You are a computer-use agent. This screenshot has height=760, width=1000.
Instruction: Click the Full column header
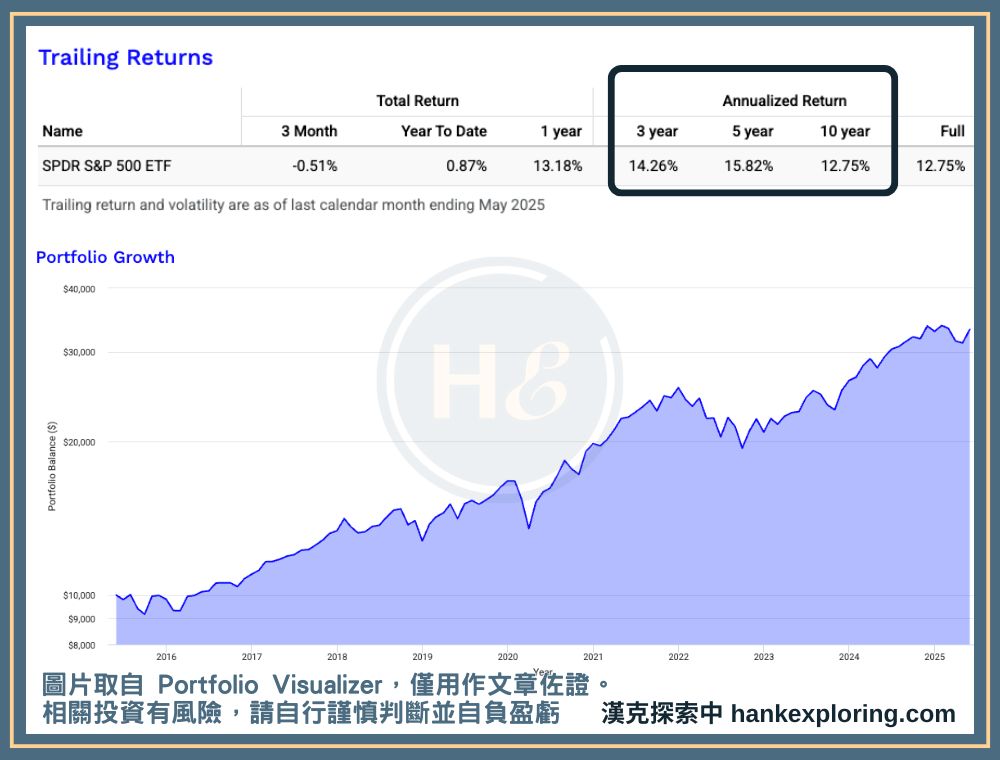click(x=952, y=131)
